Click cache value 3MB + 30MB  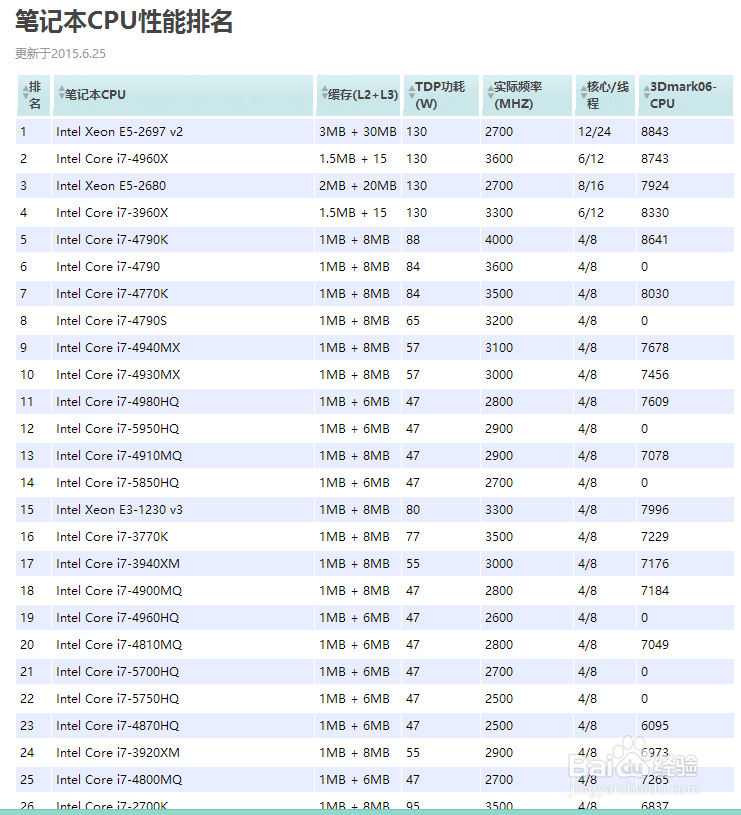pyautogui.click(x=358, y=132)
